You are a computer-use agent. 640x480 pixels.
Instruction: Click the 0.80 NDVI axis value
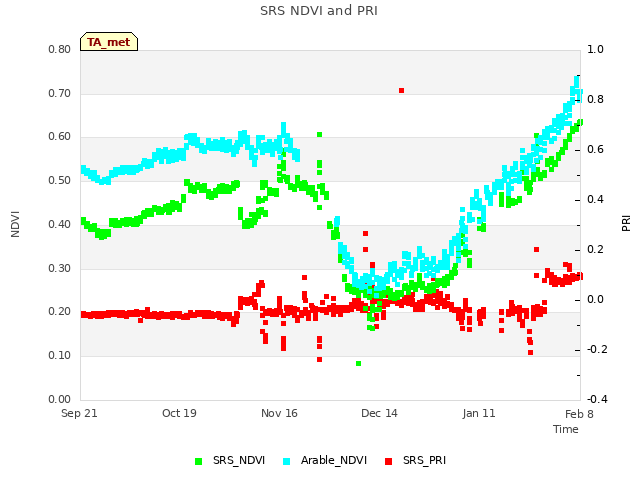point(60,50)
